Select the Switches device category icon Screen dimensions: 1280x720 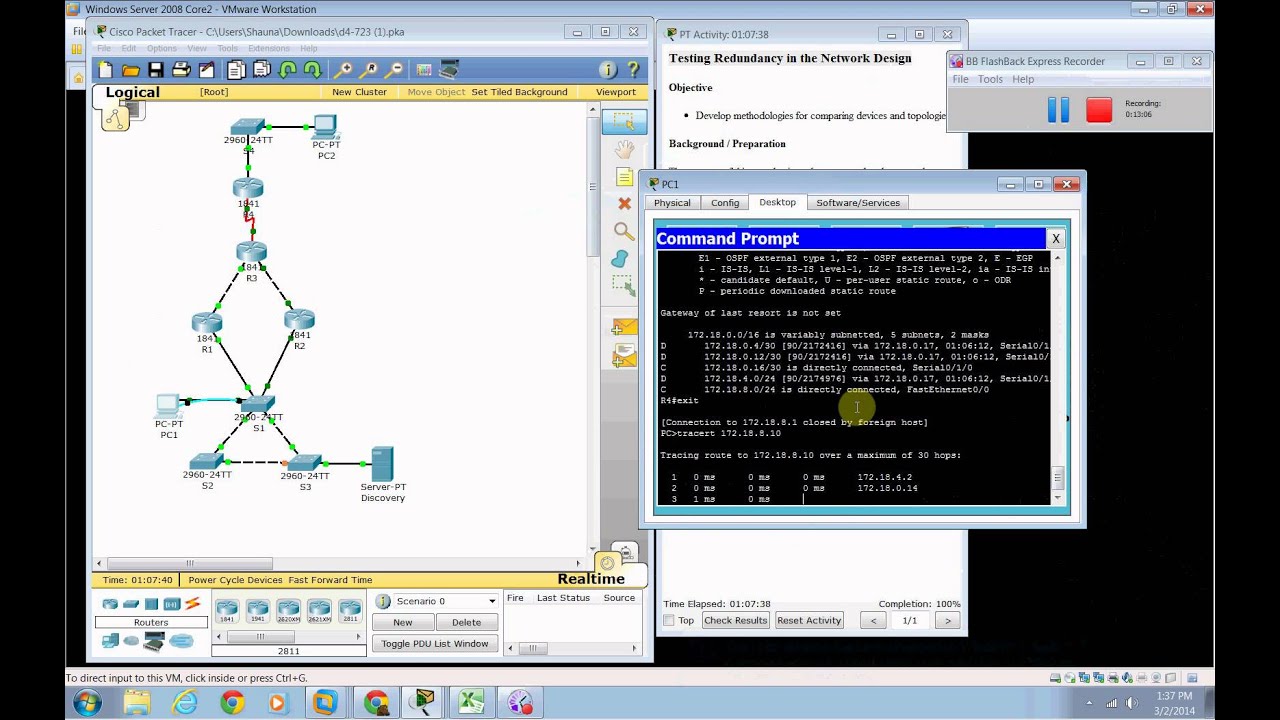[130, 604]
